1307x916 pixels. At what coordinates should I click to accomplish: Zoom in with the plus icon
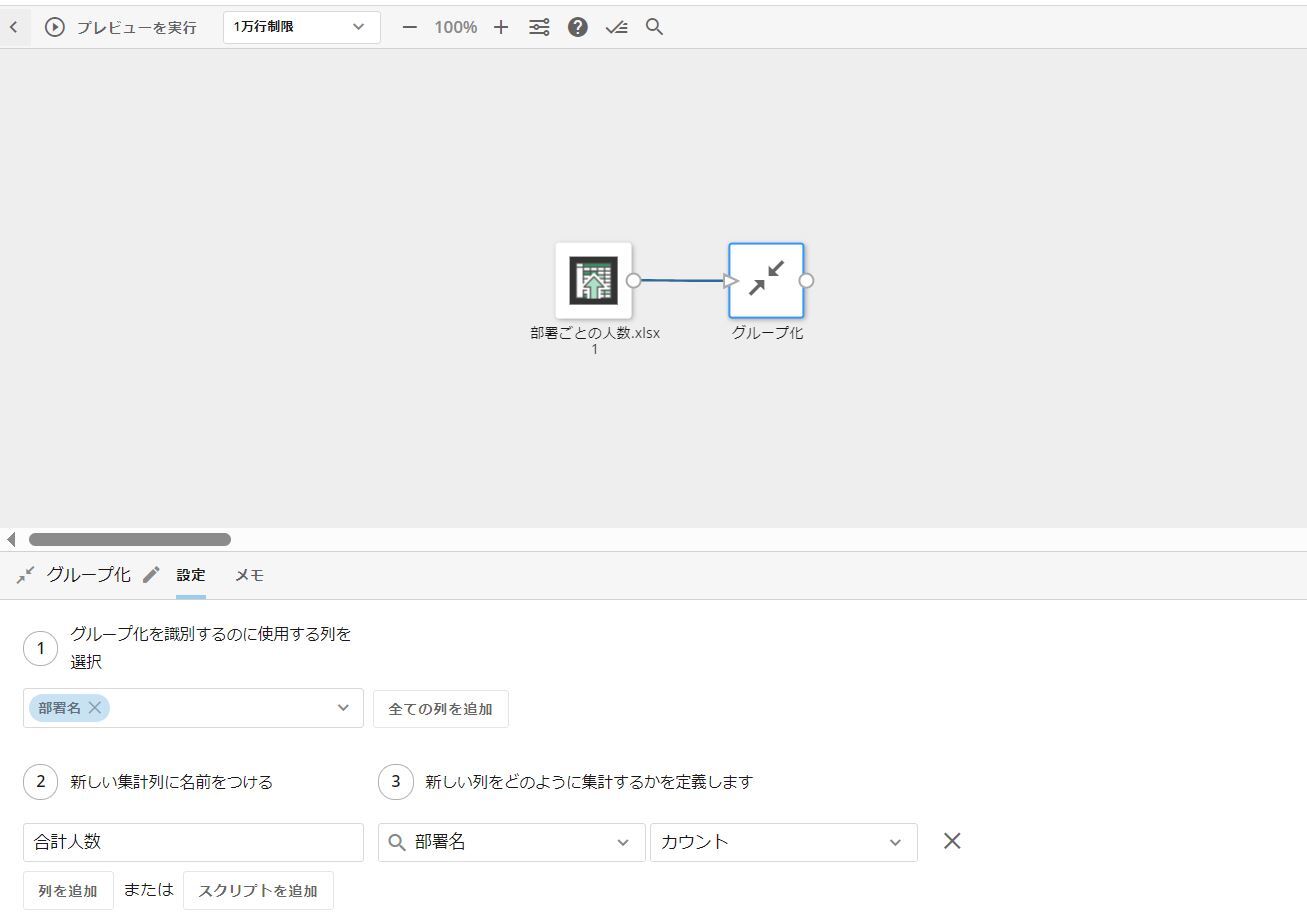[501, 27]
